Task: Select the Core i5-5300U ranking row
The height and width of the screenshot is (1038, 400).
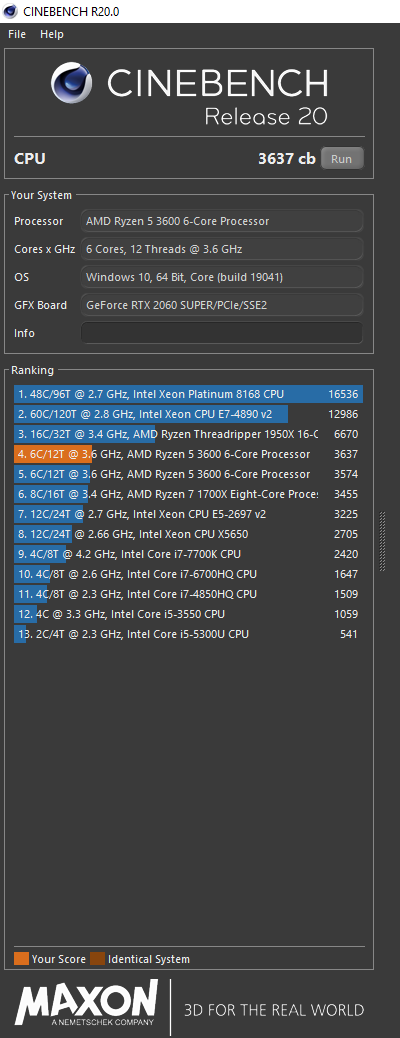Action: 188,634
